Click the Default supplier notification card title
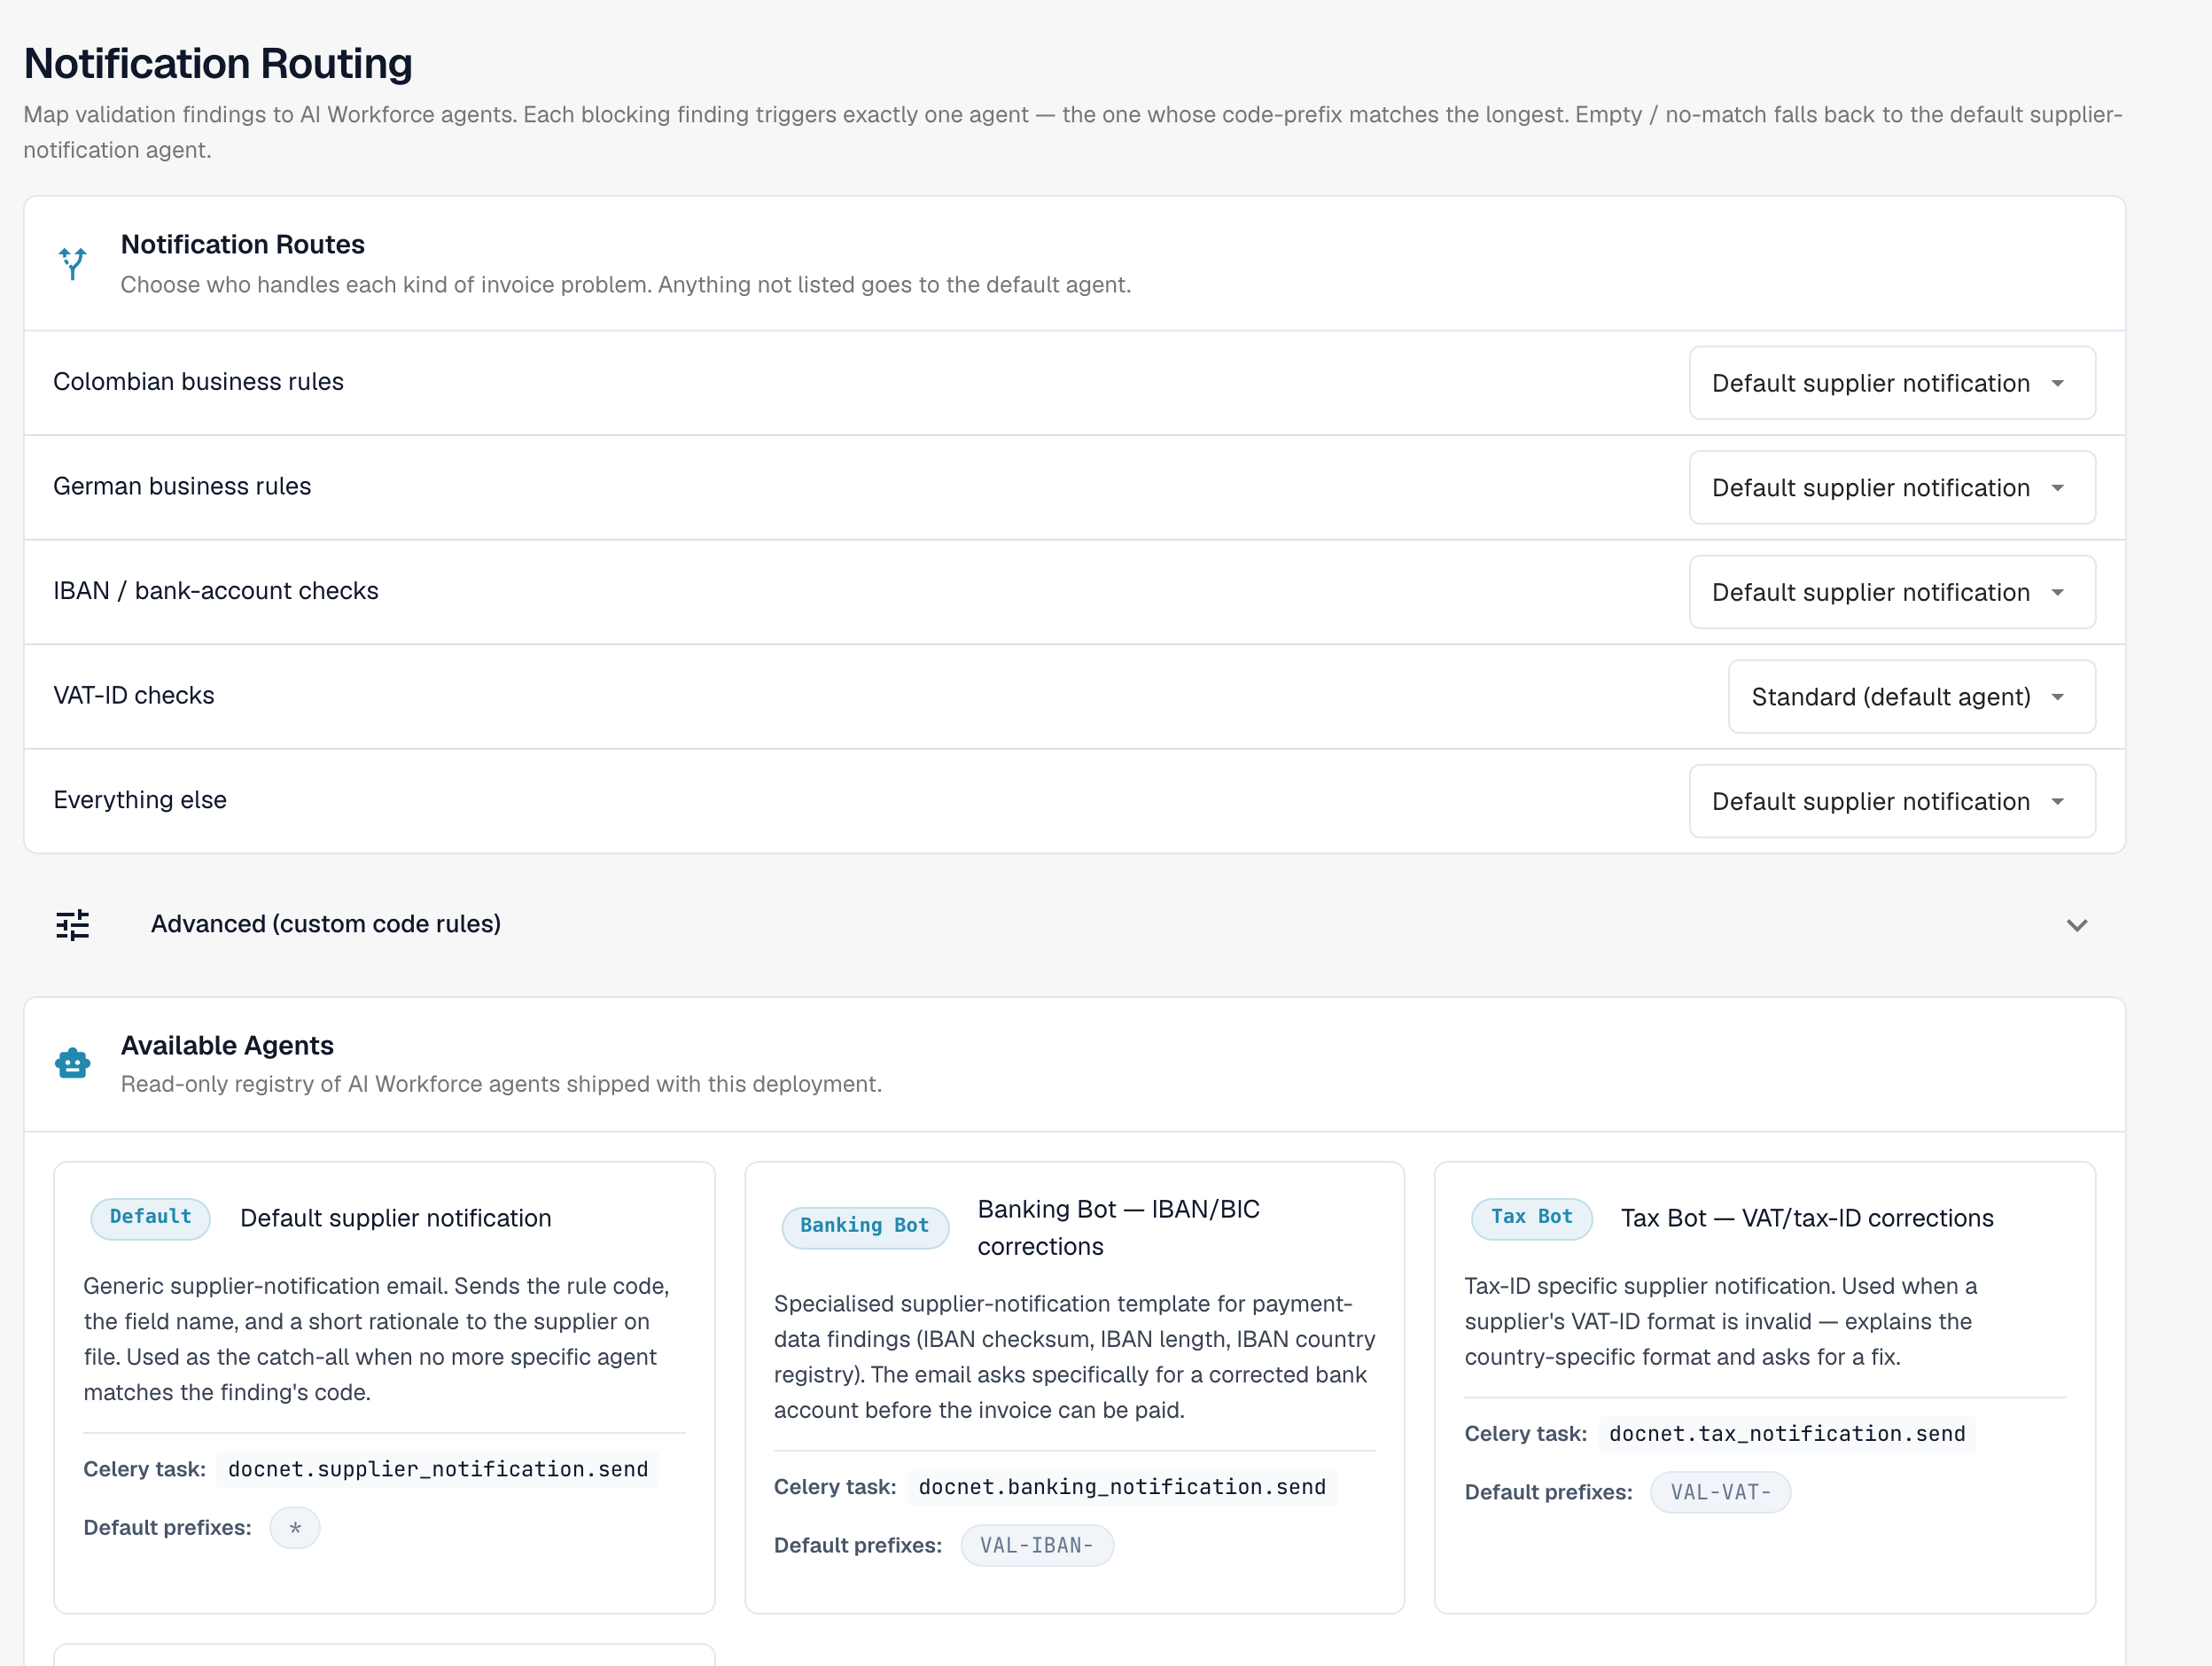Screen dimensions: 2212x1666 pyautogui.click(x=396, y=1218)
